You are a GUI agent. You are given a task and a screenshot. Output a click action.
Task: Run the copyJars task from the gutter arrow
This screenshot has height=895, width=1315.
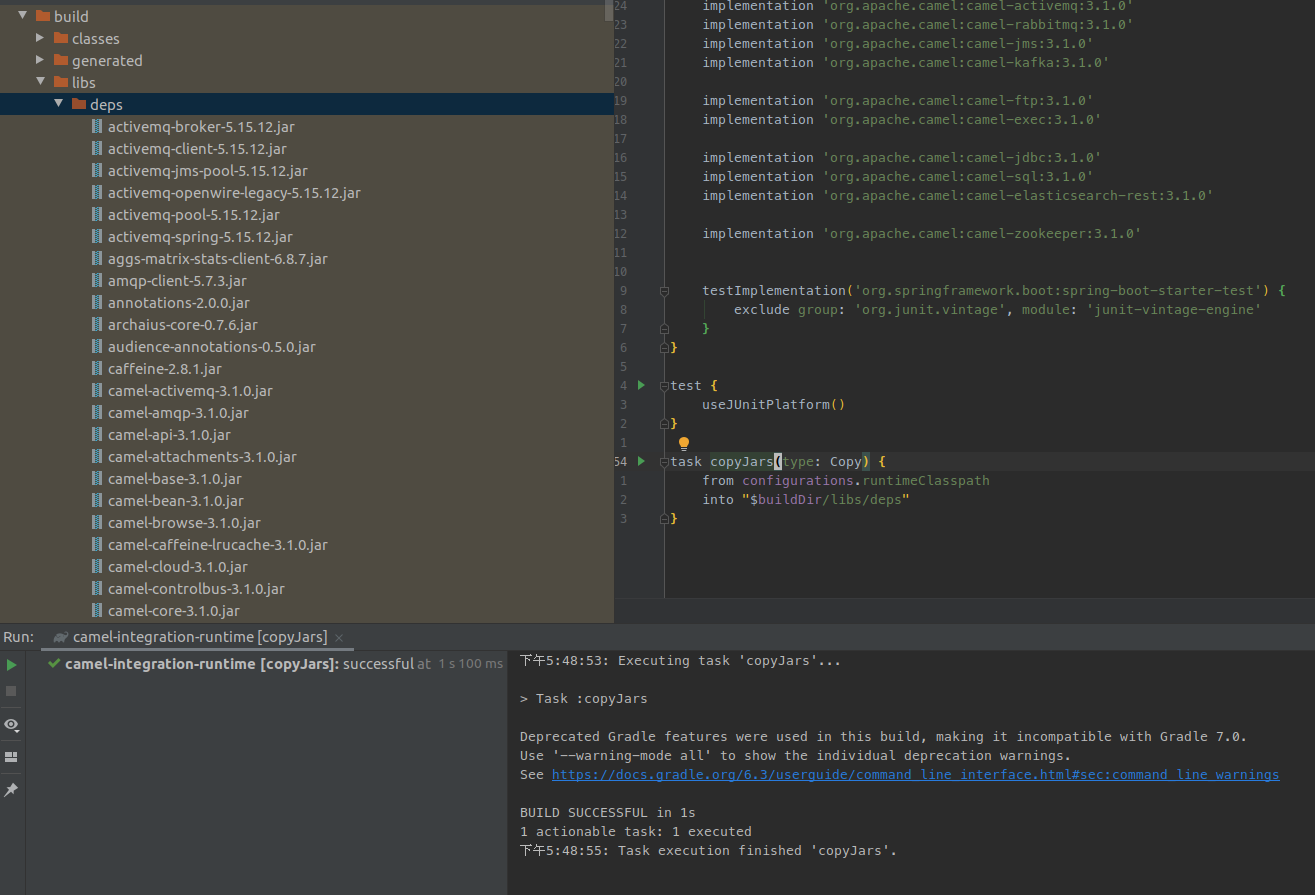(641, 461)
